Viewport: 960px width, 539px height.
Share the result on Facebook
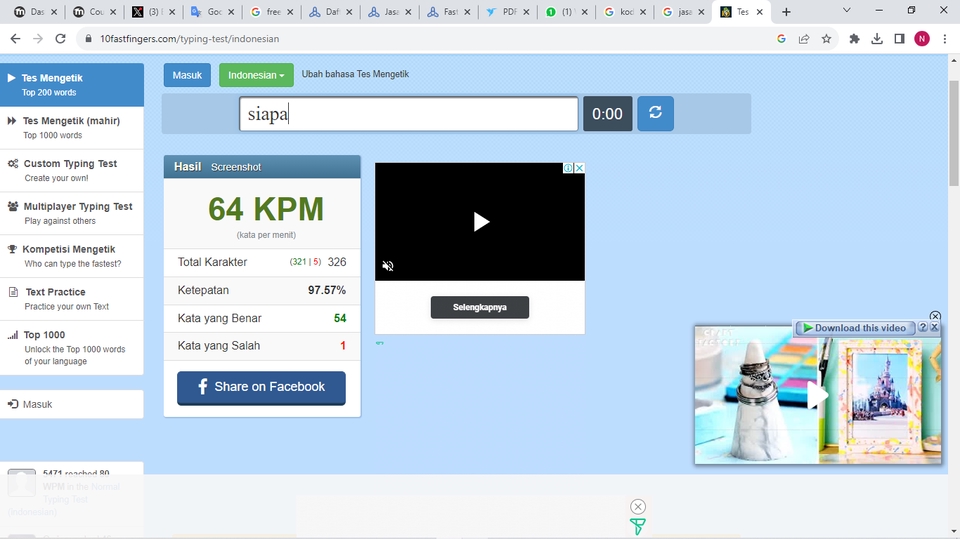[261, 388]
